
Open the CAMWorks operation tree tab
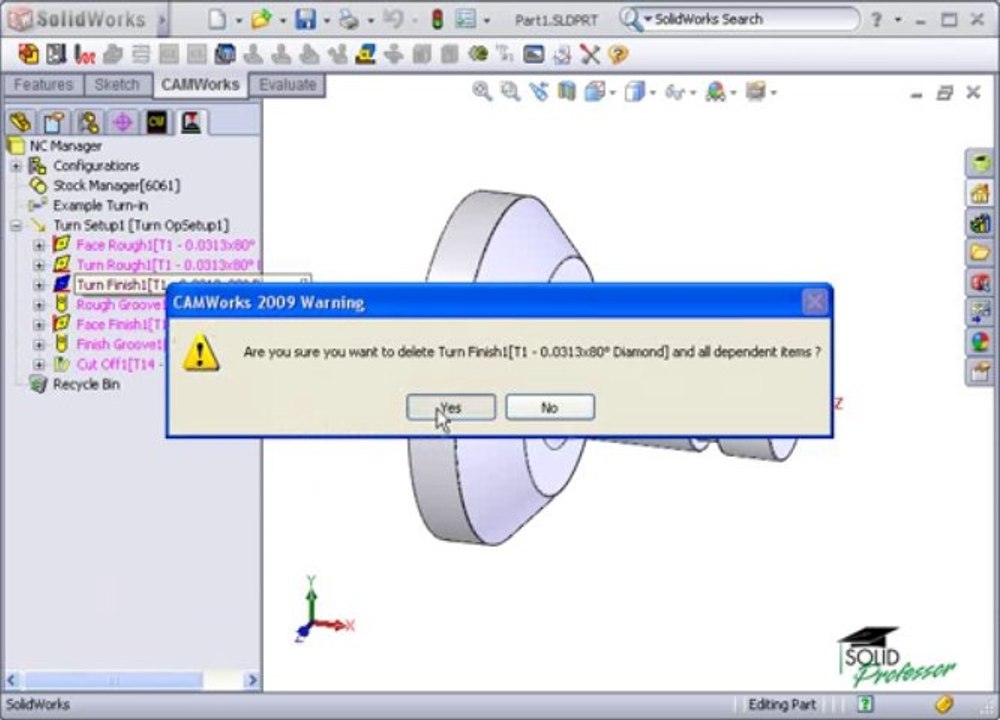point(191,122)
